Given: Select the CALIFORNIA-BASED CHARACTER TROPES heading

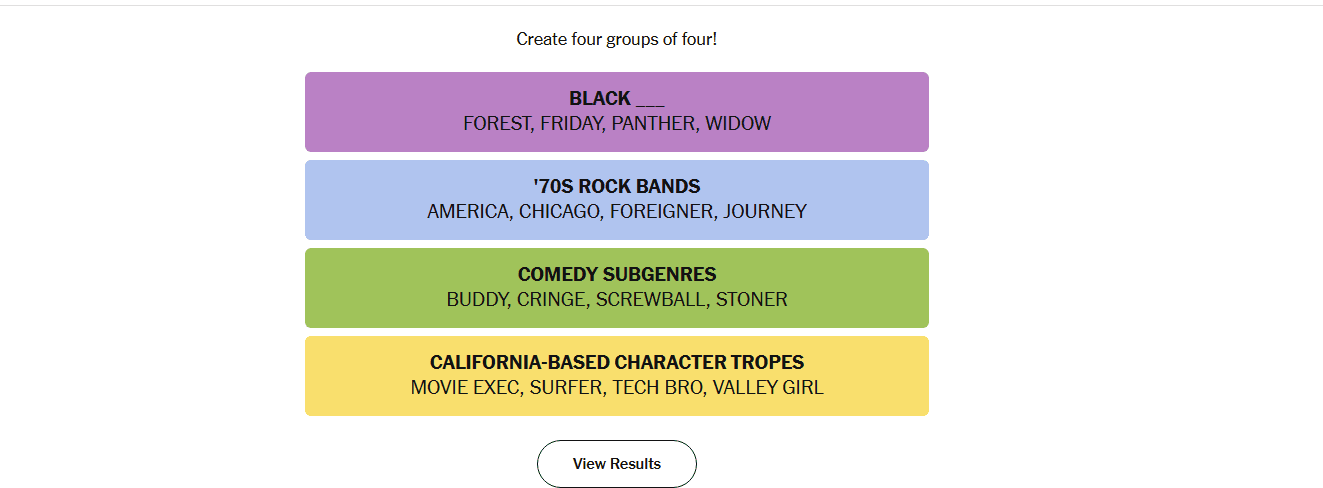Looking at the screenshot, I should [616, 362].
